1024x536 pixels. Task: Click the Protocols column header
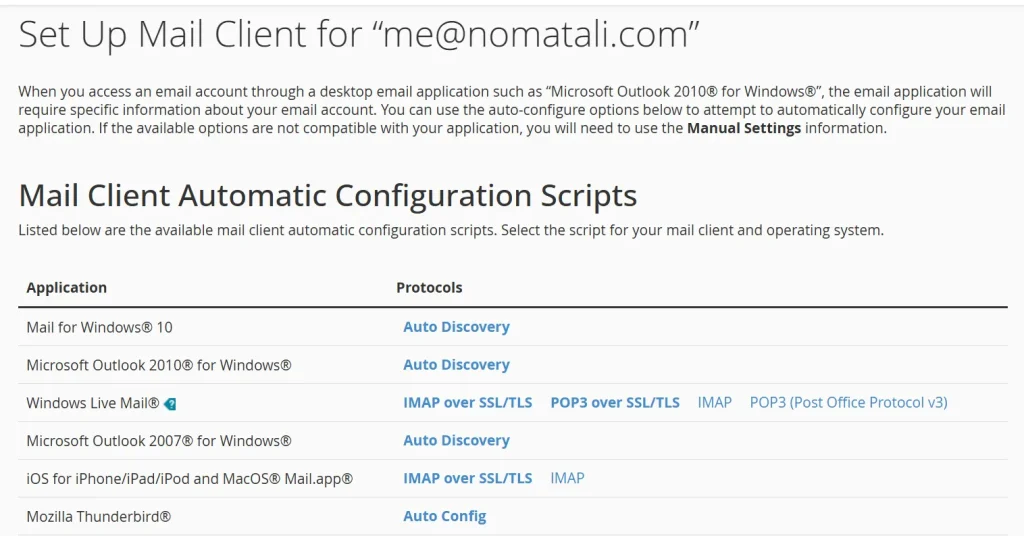pyautogui.click(x=429, y=288)
